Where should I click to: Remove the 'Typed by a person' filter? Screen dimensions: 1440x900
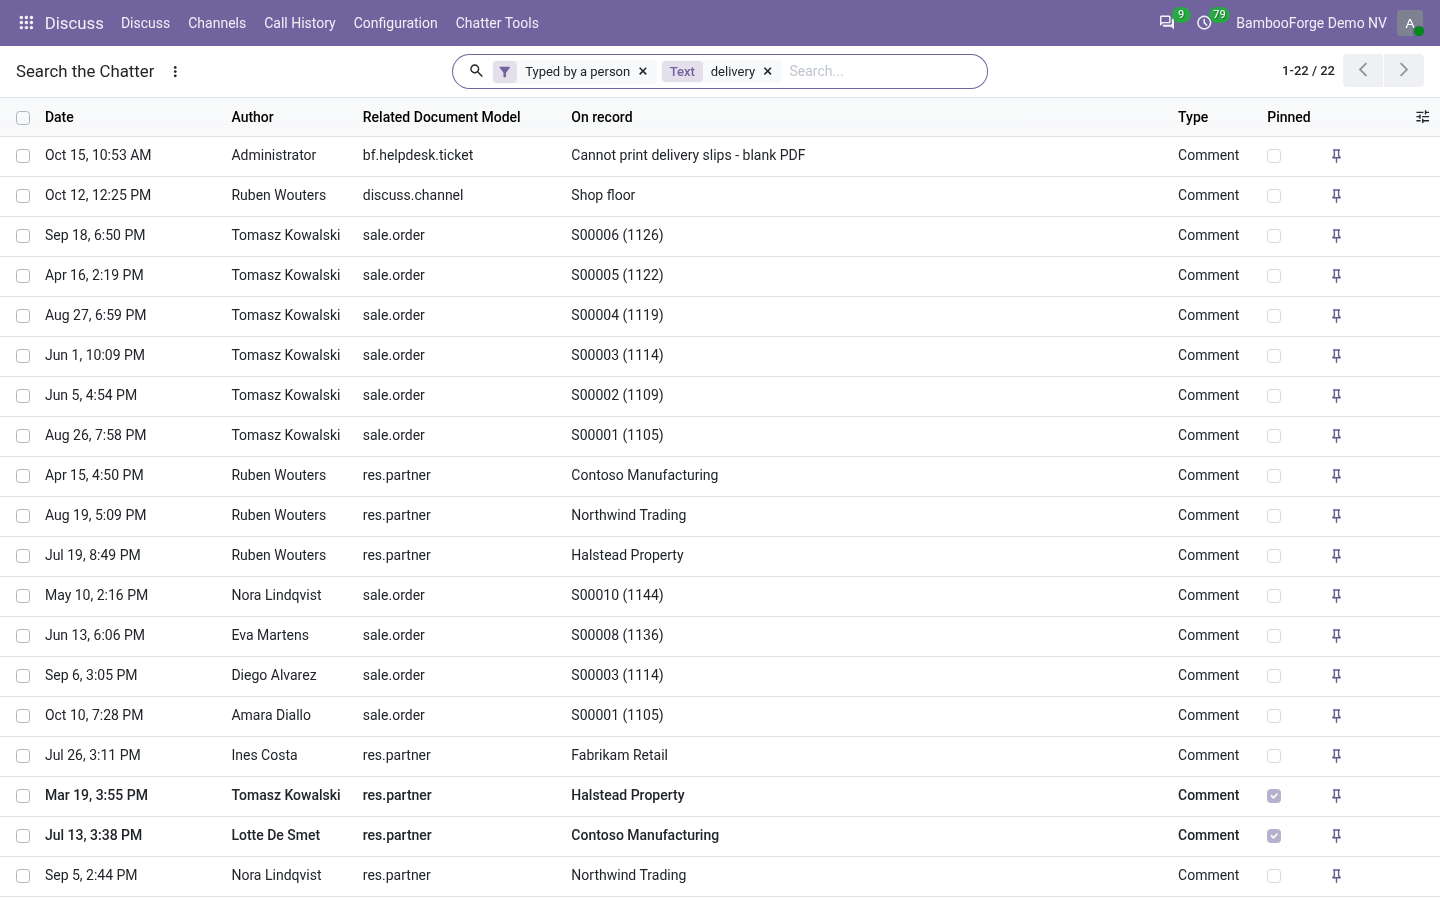(643, 72)
